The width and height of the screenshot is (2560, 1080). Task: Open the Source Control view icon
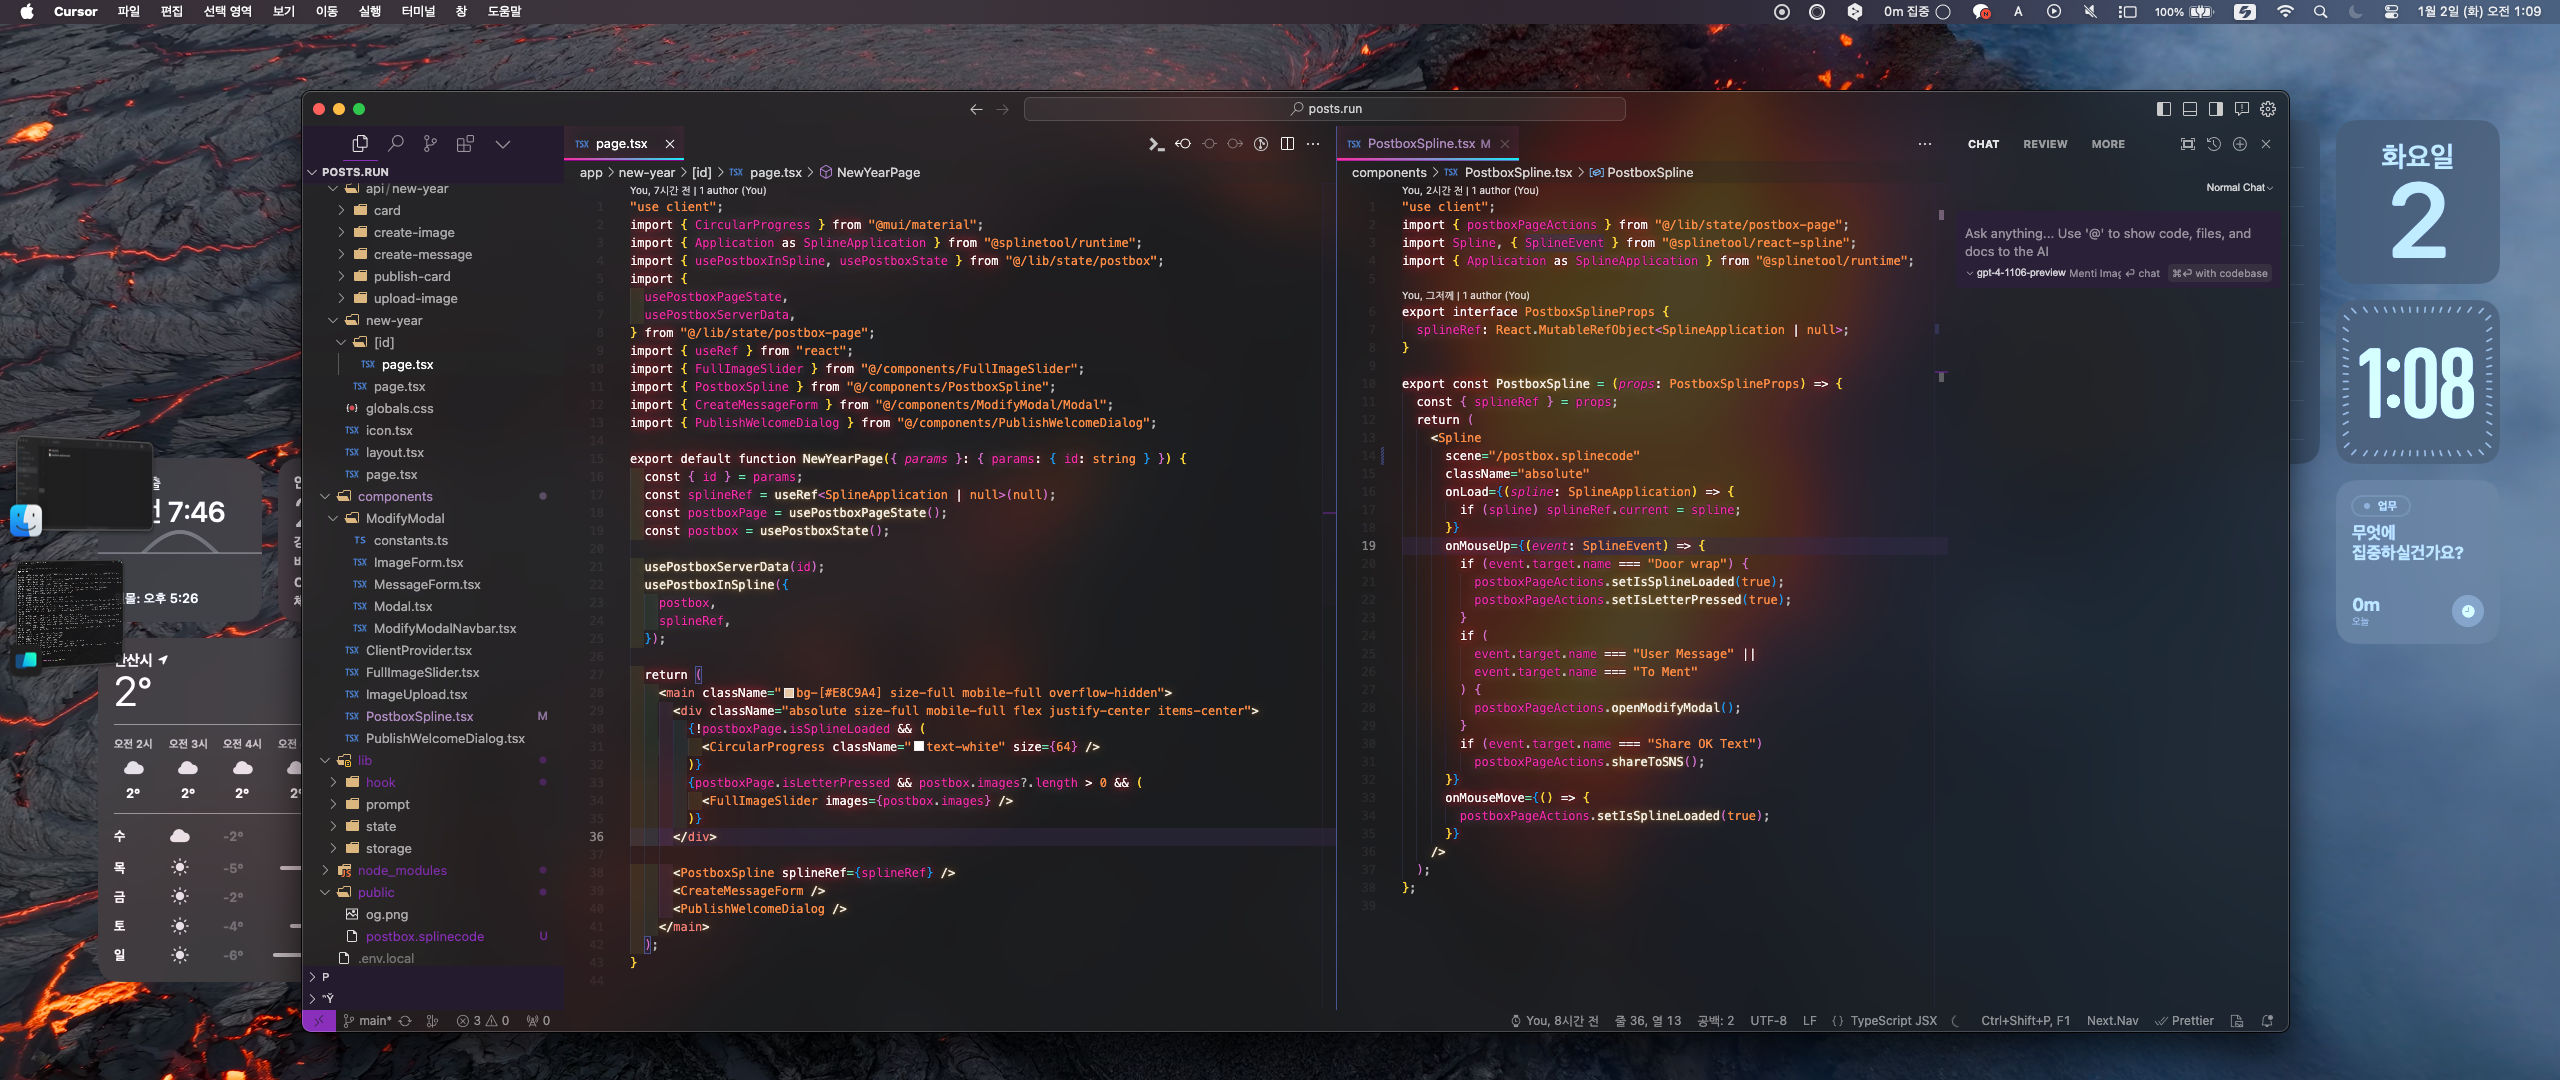tap(430, 144)
